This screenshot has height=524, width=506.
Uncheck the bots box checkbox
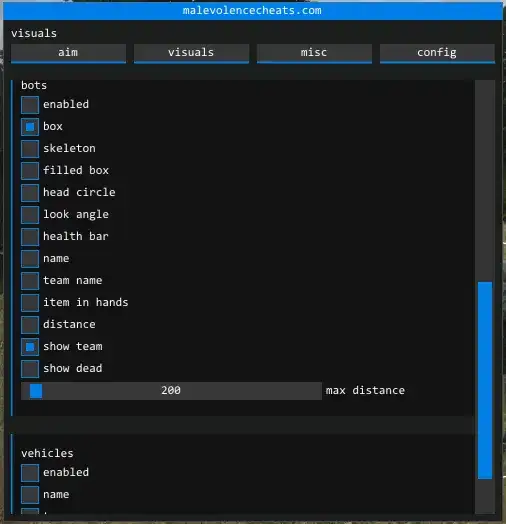click(30, 127)
